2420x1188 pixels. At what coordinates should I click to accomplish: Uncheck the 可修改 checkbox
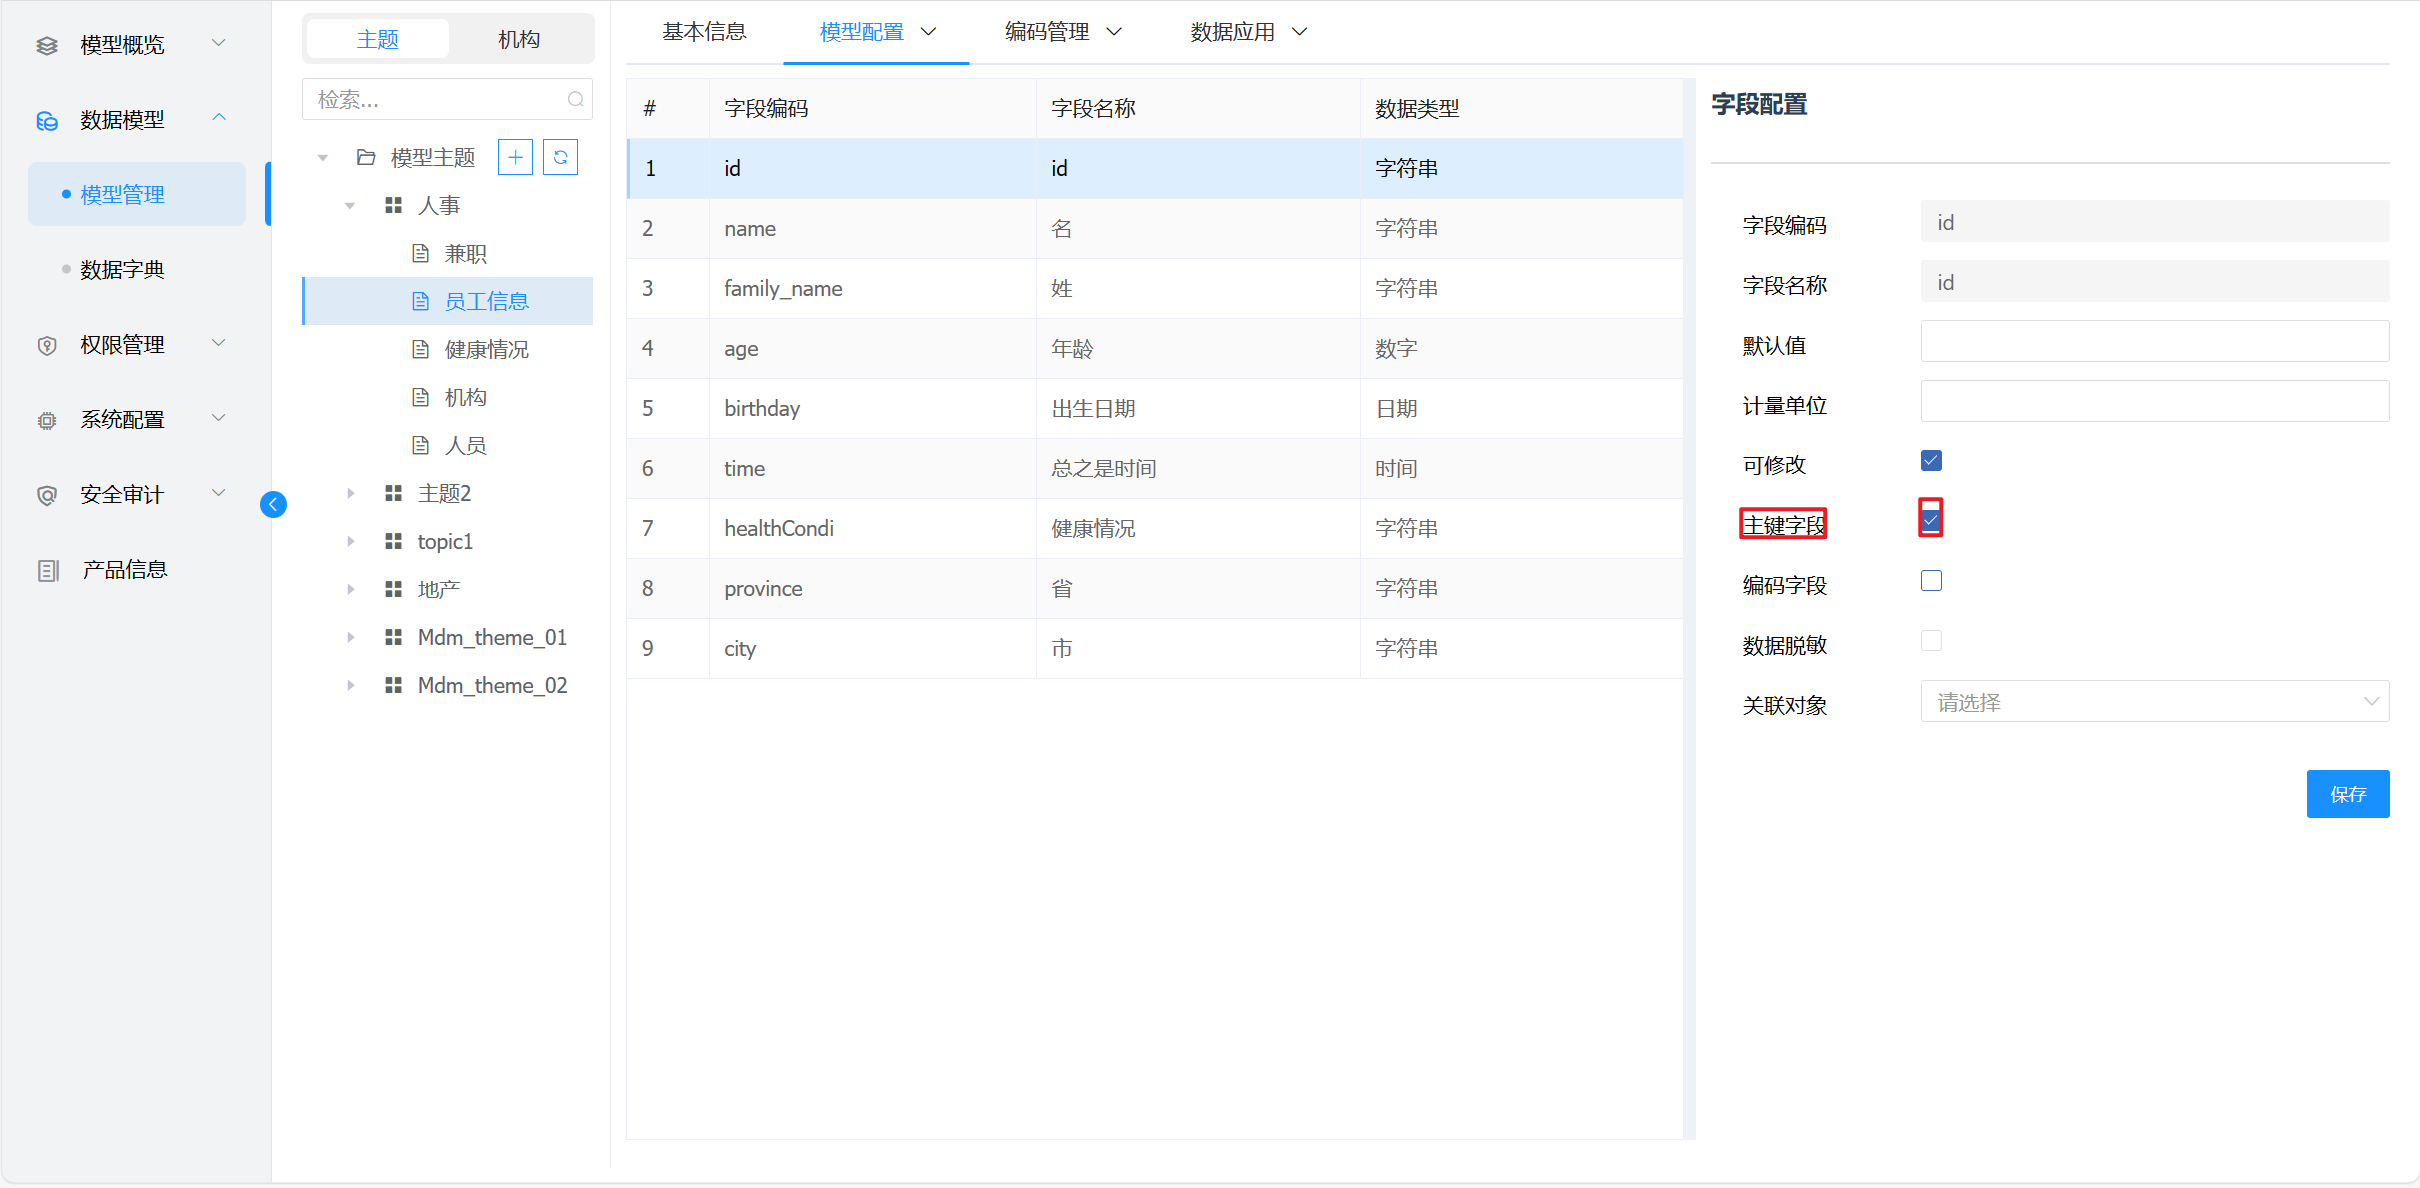tap(1931, 461)
